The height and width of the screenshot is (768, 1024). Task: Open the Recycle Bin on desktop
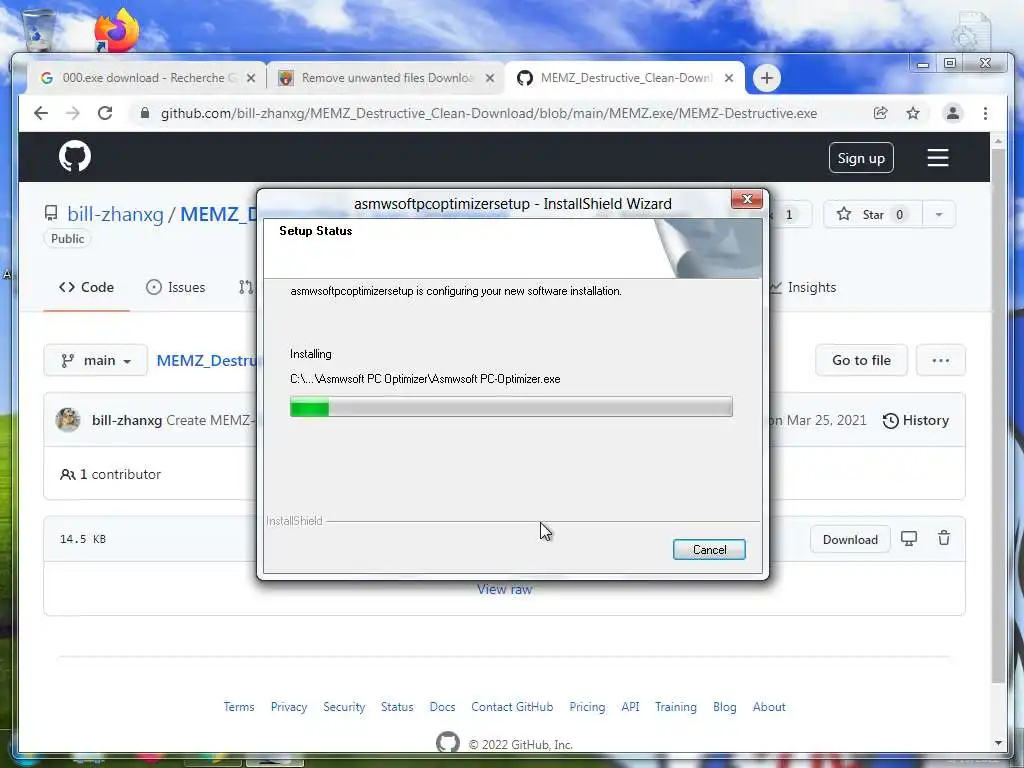[39, 29]
